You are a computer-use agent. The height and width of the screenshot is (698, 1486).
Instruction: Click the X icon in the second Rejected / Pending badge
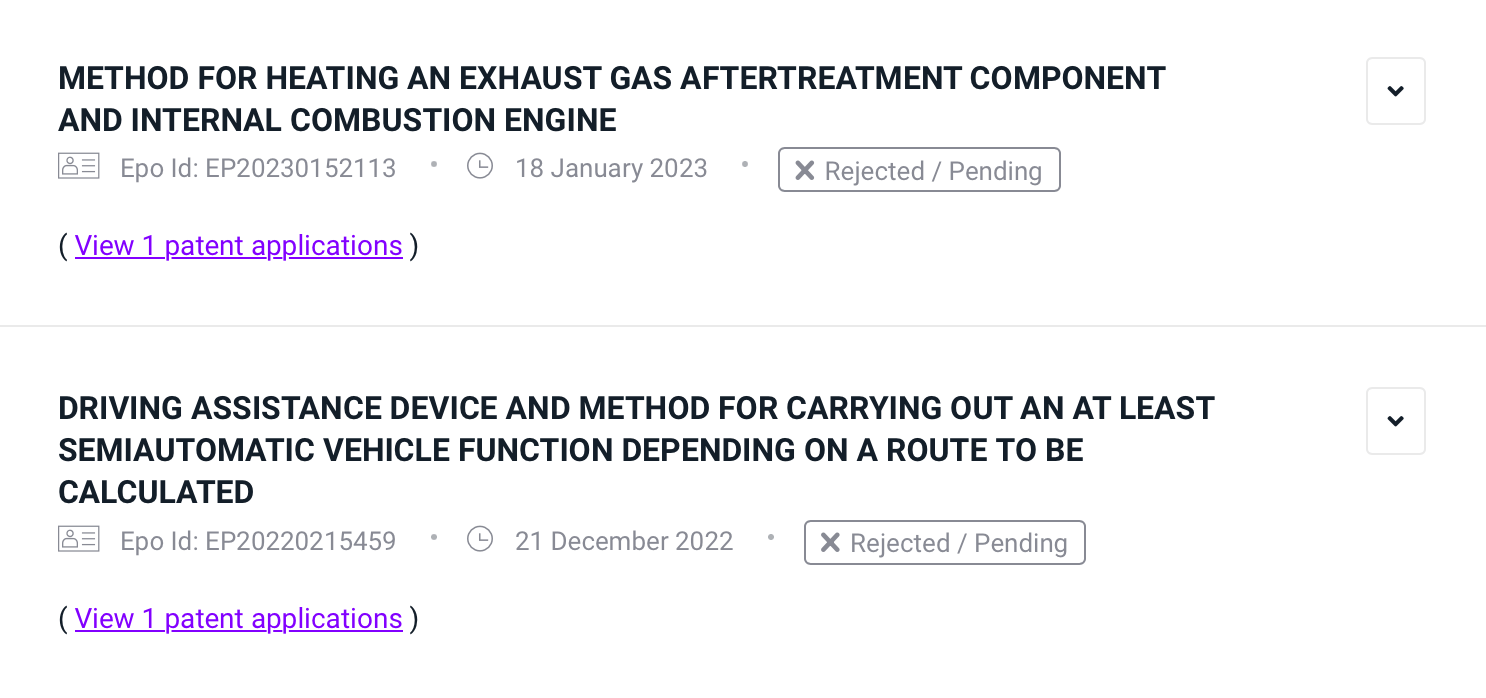pos(830,543)
